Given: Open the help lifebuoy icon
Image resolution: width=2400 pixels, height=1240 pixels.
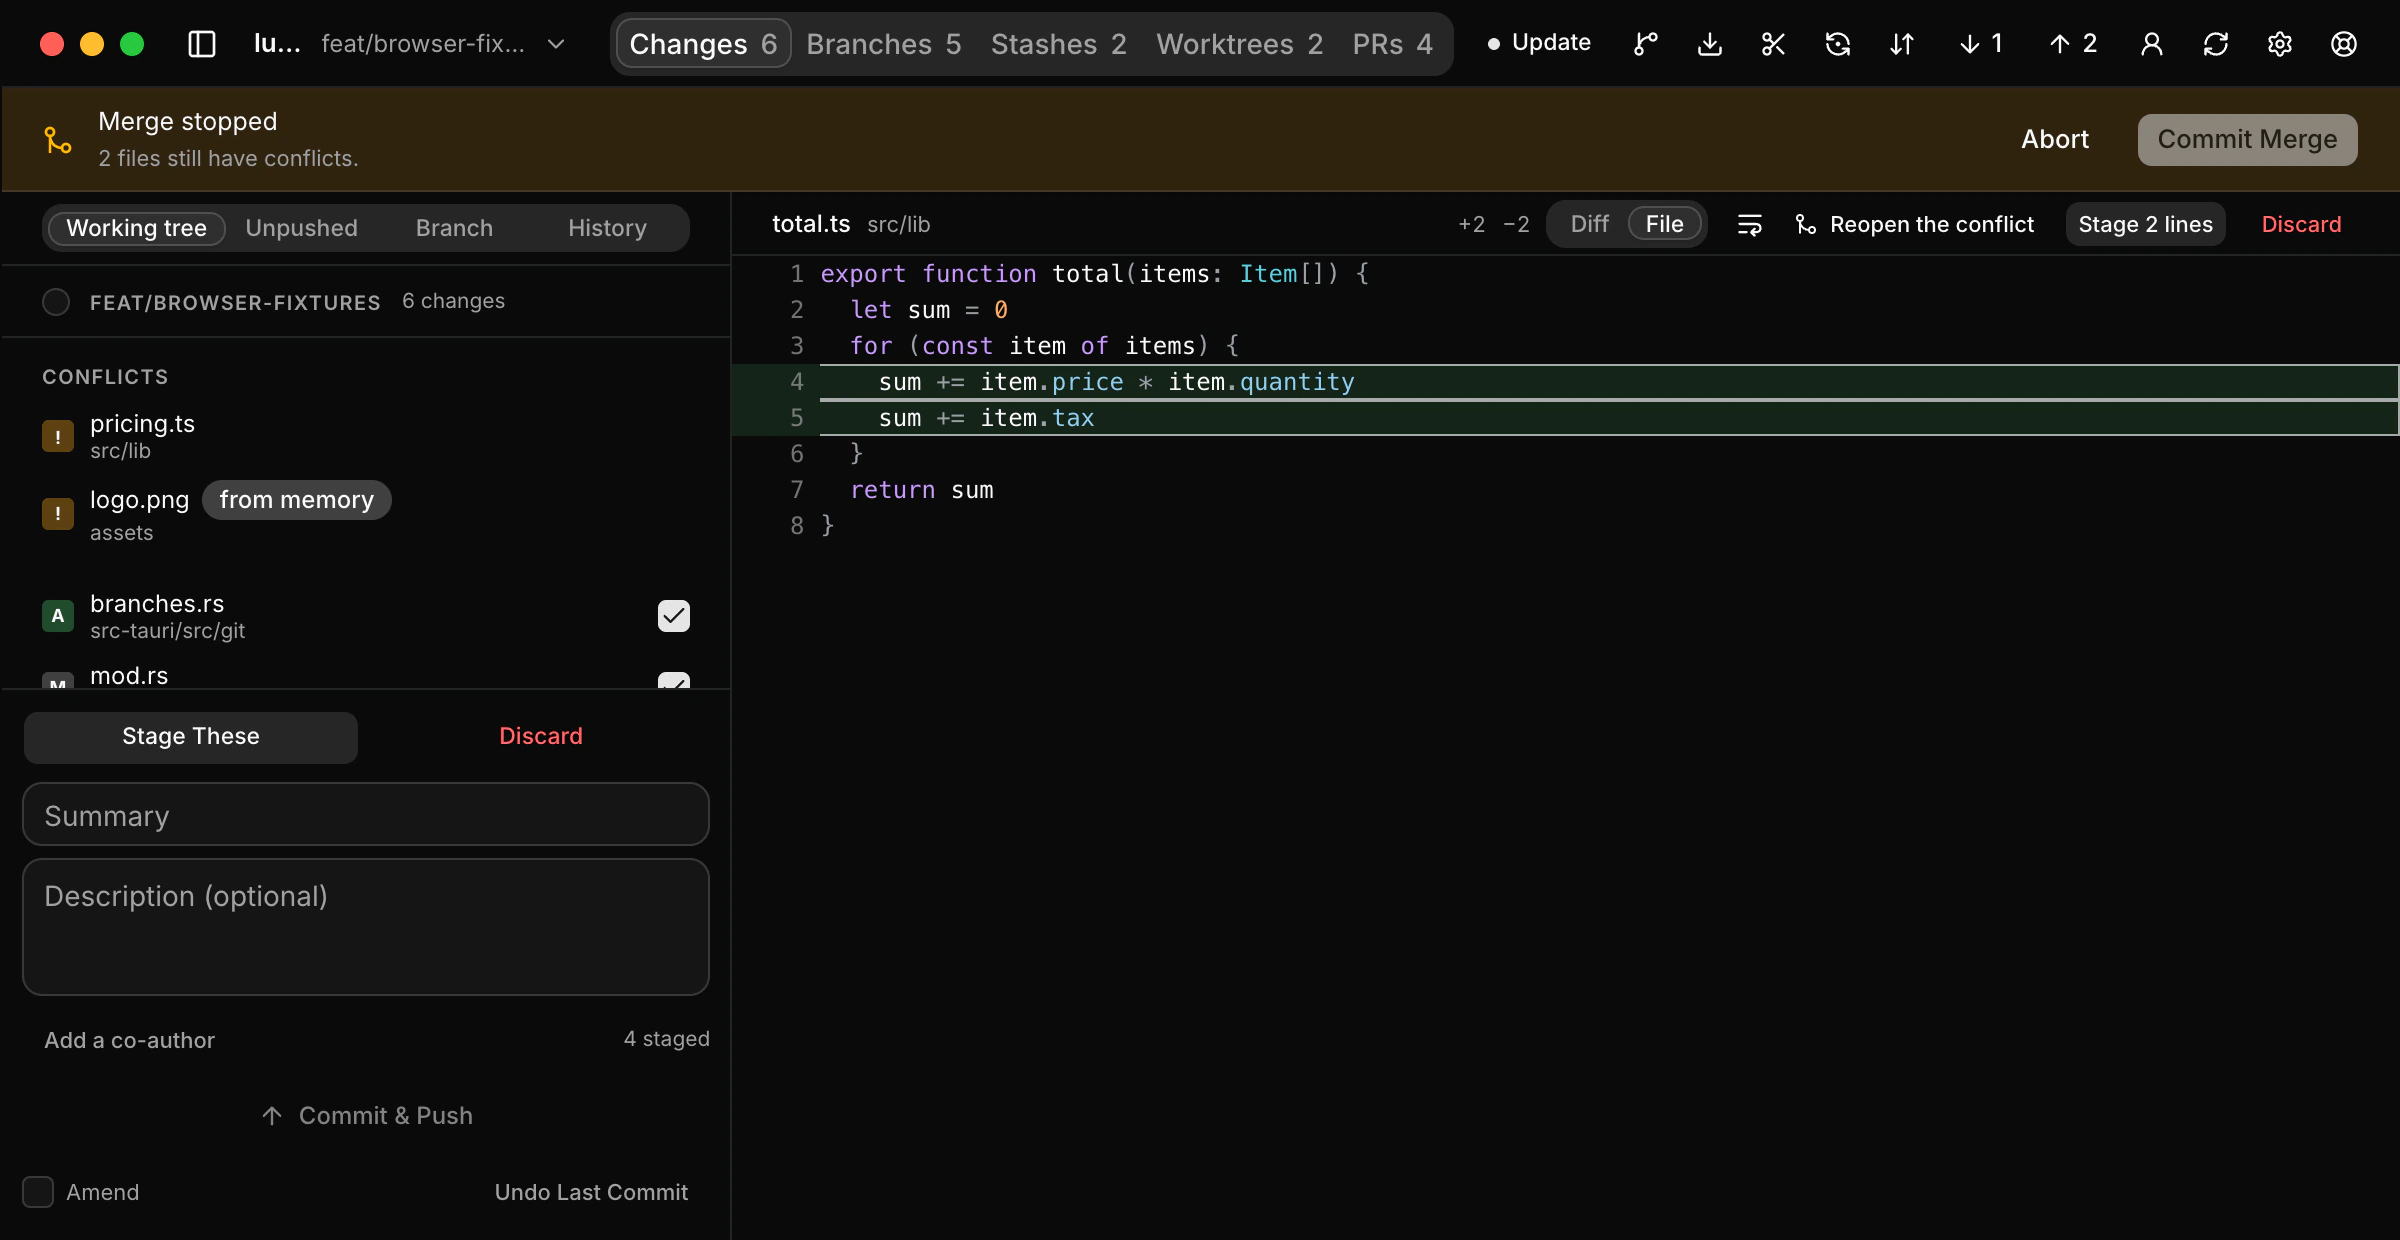Looking at the screenshot, I should tap(2344, 44).
